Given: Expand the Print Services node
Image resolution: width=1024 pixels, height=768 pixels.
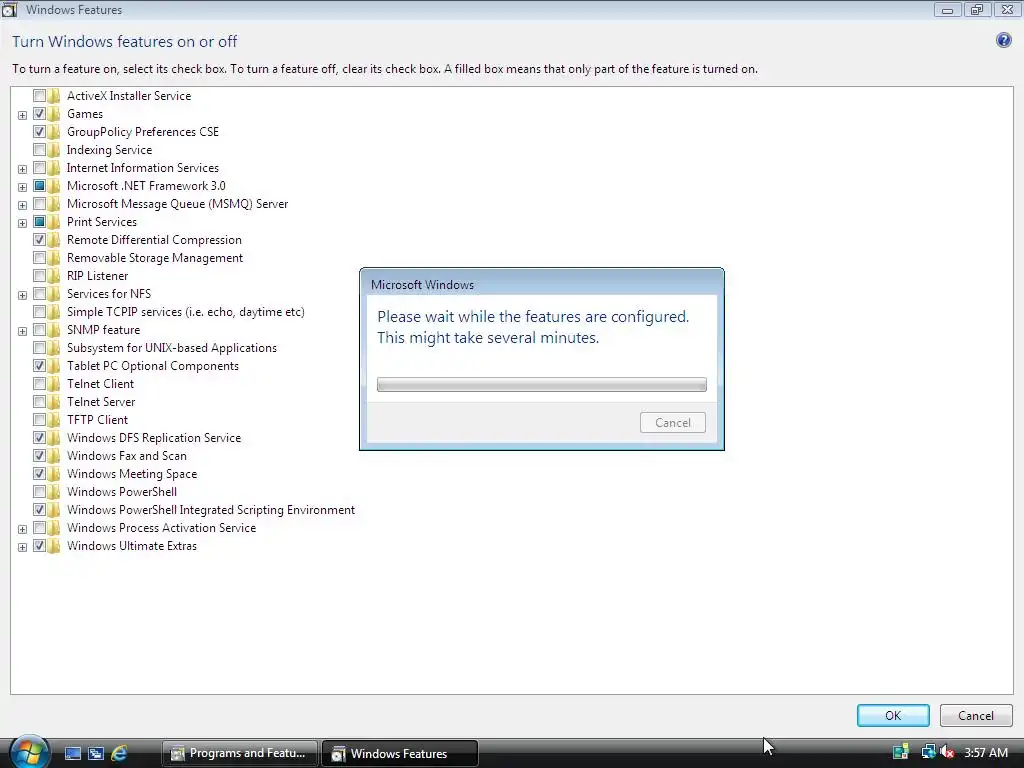Looking at the screenshot, I should tap(22, 223).
